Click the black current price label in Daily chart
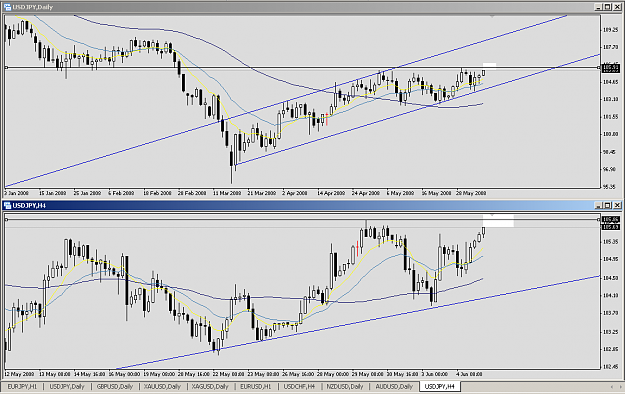This screenshot has height=394, width=625. coord(610,69)
